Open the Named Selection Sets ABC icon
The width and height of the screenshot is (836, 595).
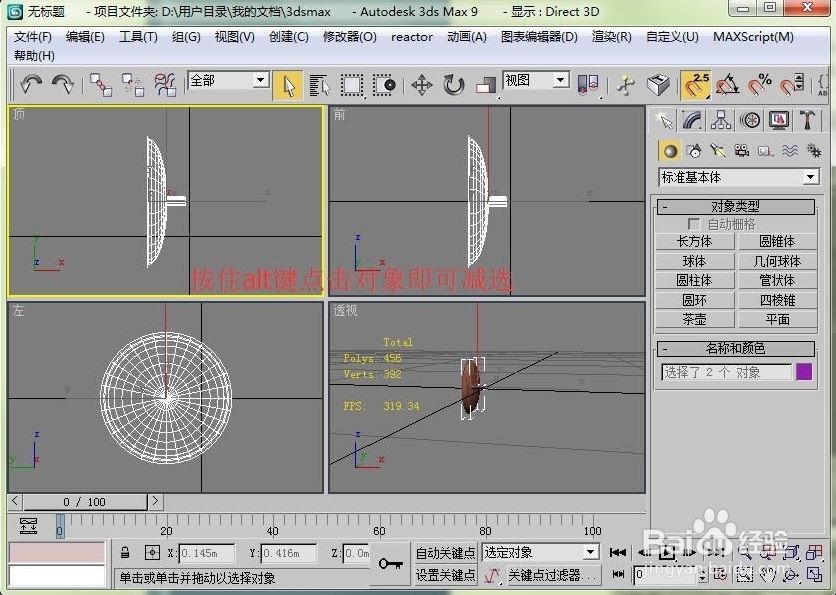823,85
